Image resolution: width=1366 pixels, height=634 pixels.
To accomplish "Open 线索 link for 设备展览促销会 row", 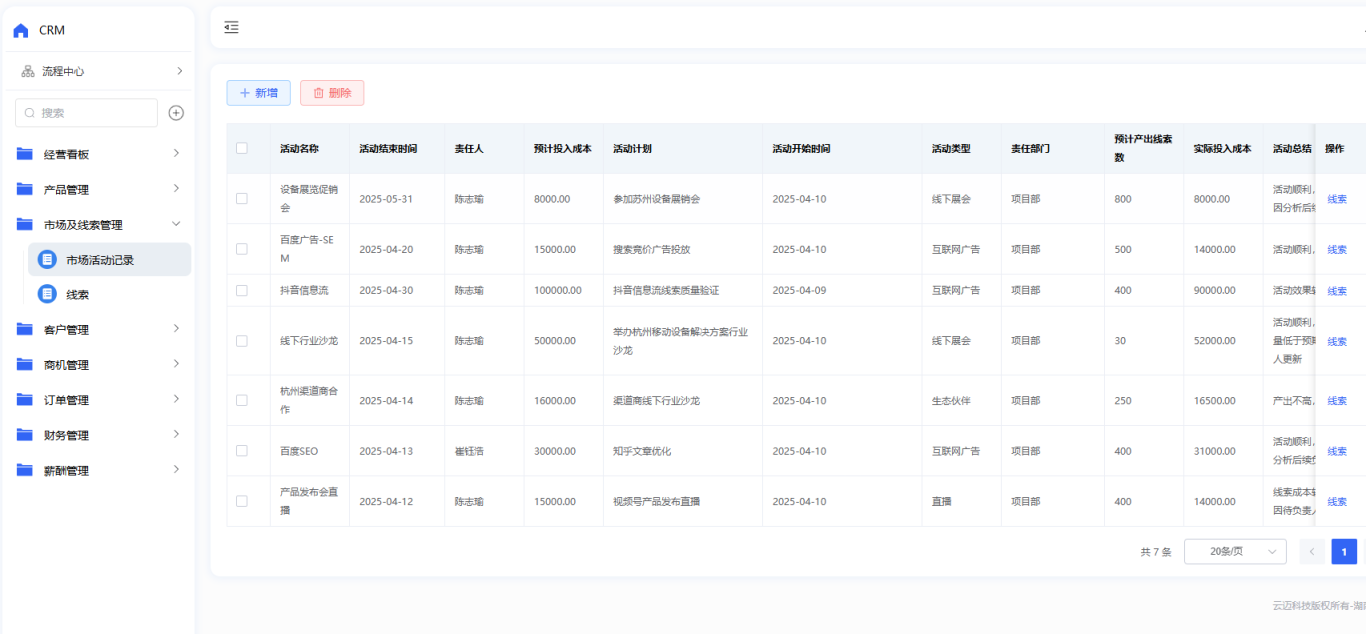I will tap(1337, 199).
